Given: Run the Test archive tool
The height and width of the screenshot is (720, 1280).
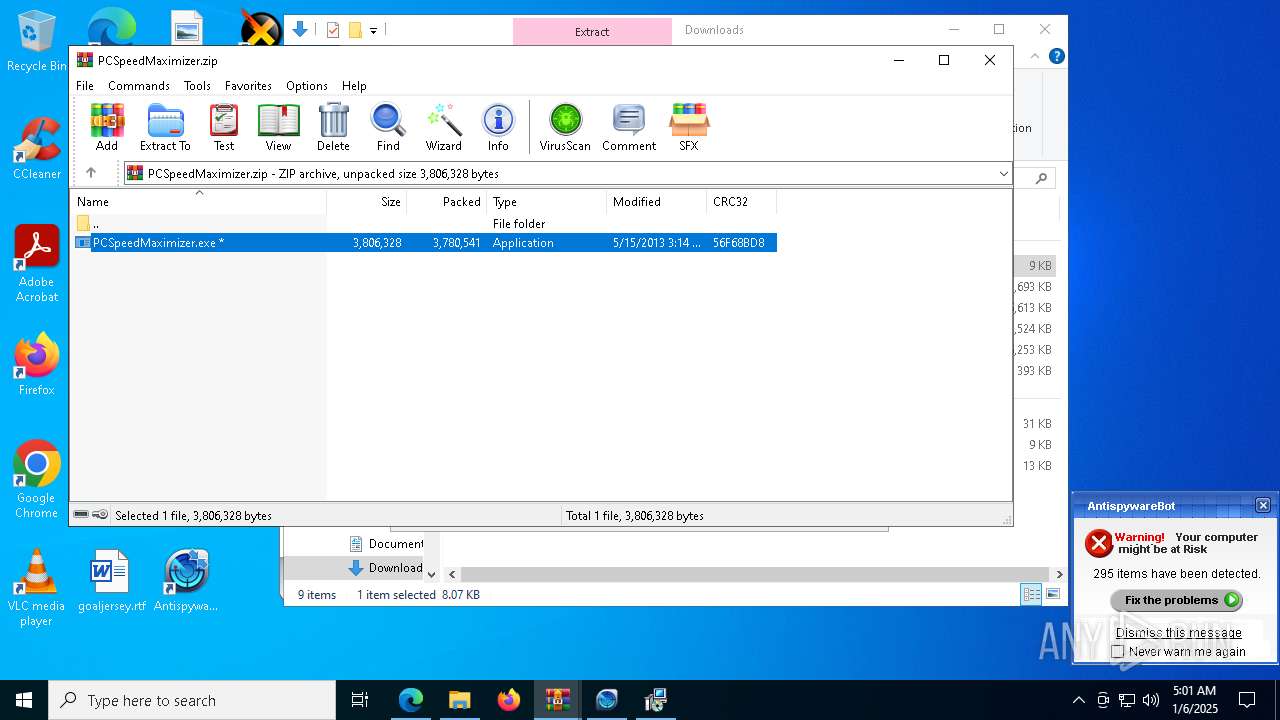Looking at the screenshot, I should [224, 127].
